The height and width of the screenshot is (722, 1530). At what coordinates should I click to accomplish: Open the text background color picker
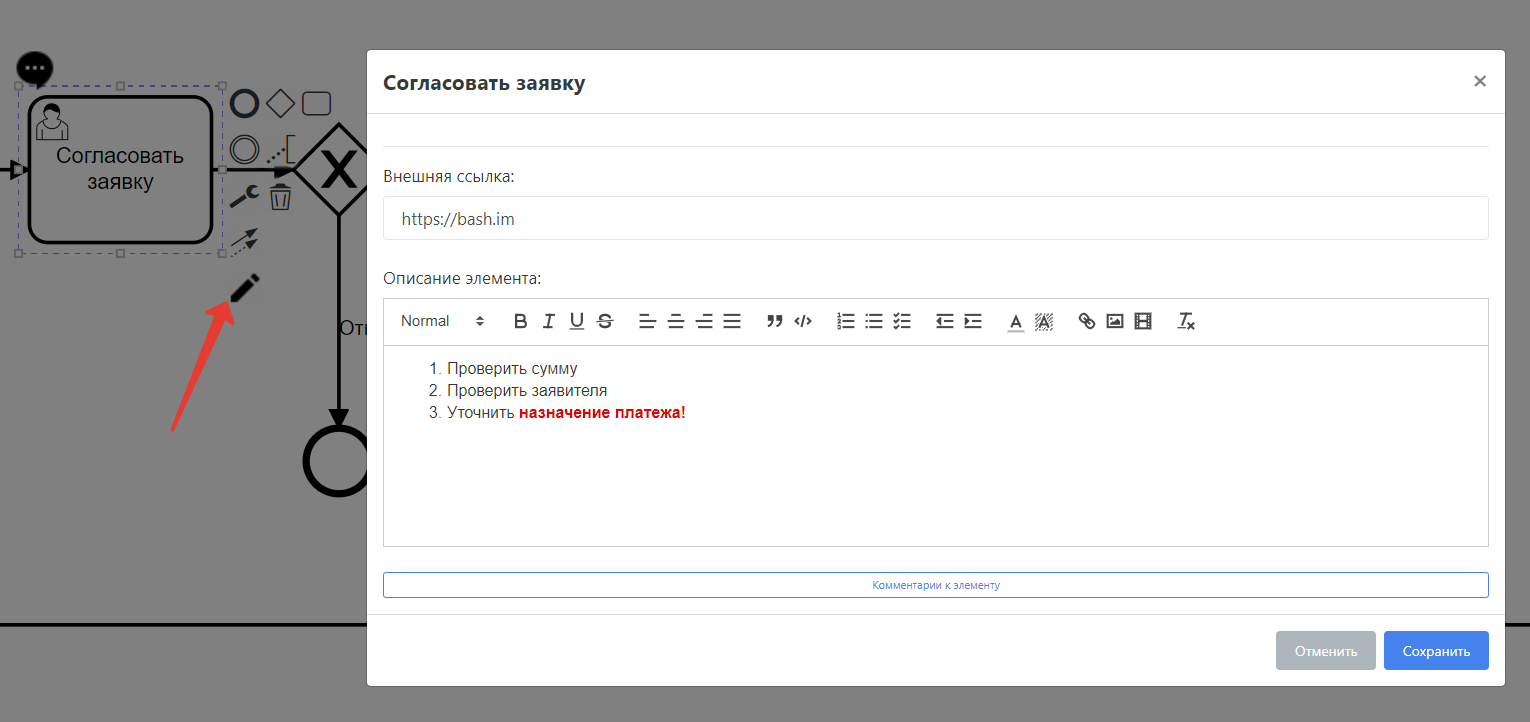[1044, 321]
